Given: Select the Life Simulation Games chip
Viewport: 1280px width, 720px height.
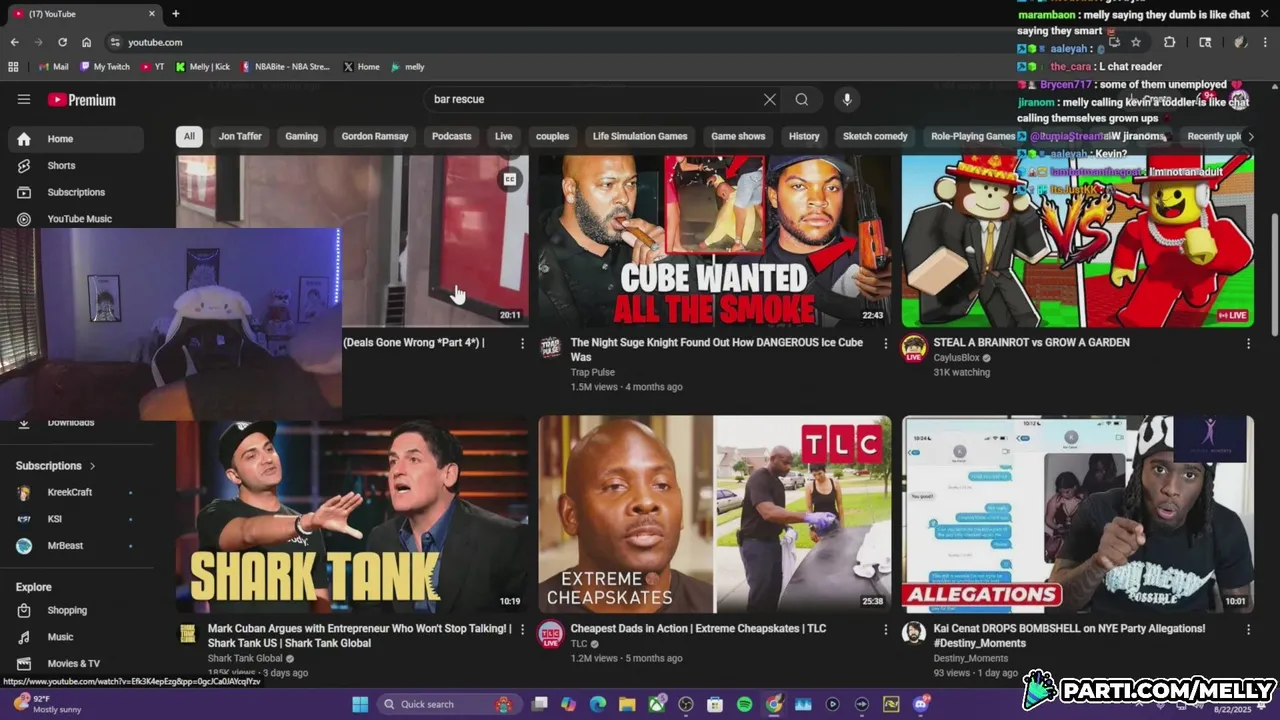Looking at the screenshot, I should click(640, 136).
